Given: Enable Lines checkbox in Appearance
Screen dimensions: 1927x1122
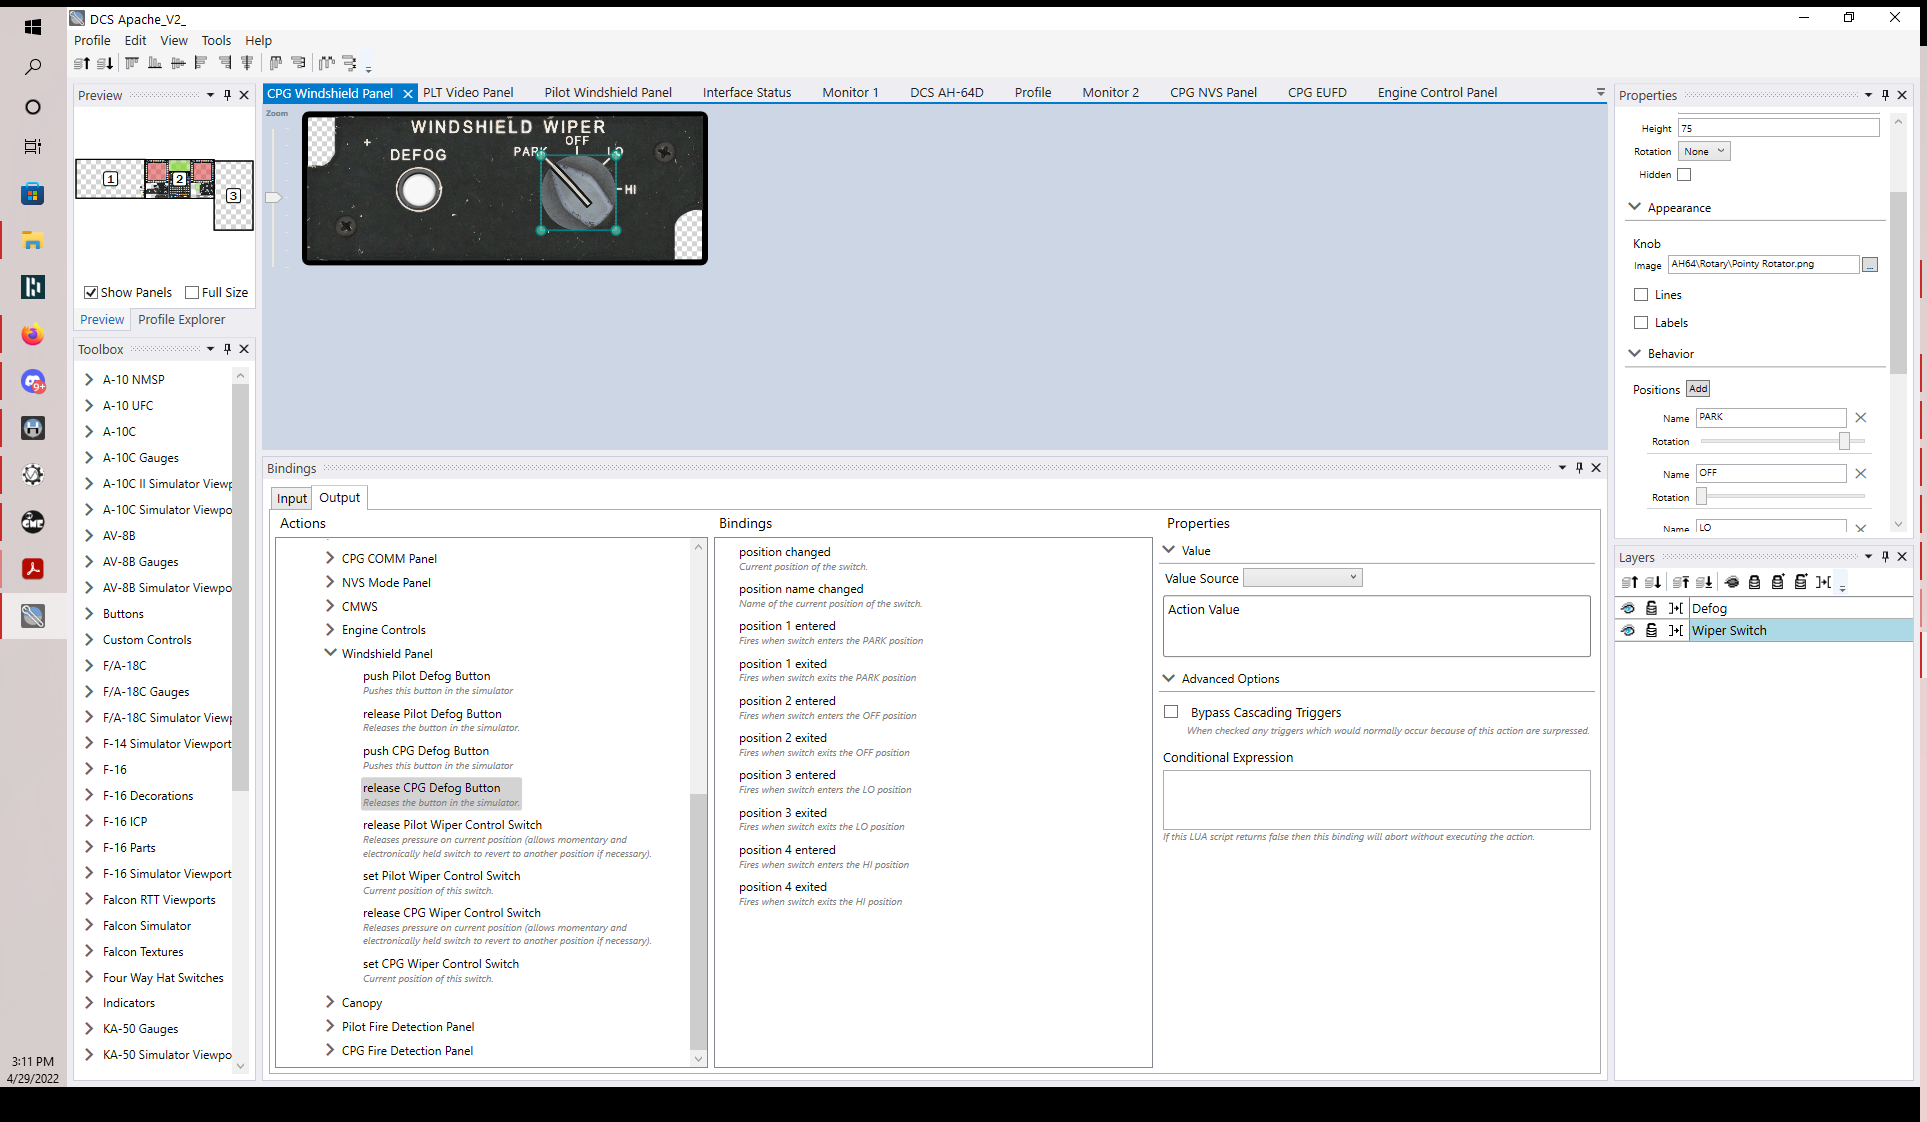Looking at the screenshot, I should coord(1641,295).
